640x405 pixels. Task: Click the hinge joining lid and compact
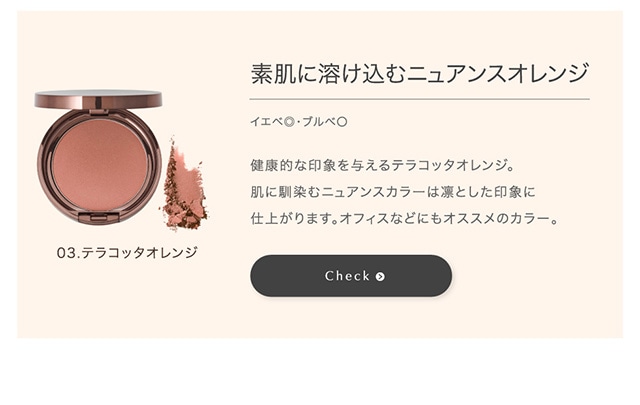(x=99, y=109)
